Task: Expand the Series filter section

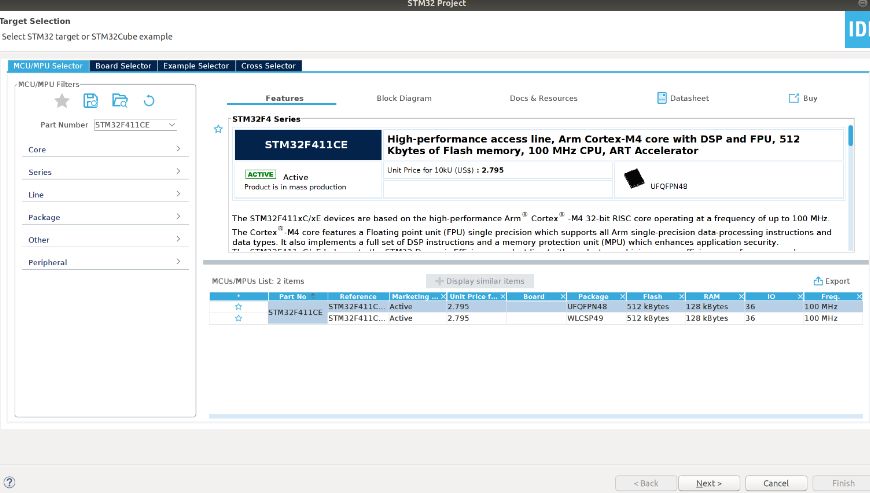Action: [105, 172]
